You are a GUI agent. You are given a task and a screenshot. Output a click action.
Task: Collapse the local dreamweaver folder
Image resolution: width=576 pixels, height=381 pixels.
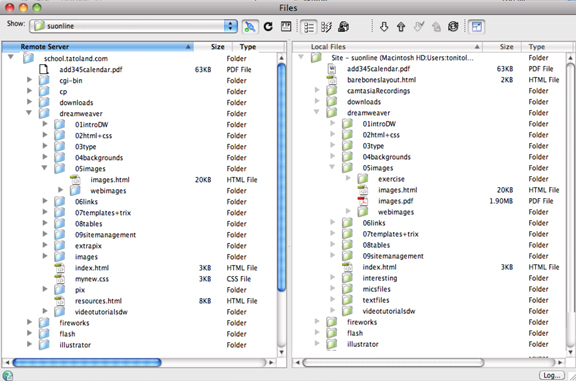[x=316, y=112]
